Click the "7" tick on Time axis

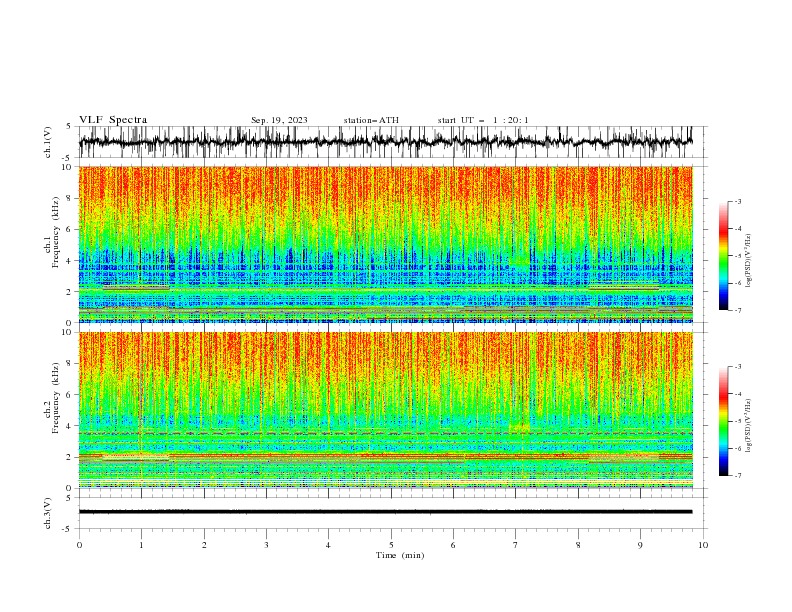[516, 545]
